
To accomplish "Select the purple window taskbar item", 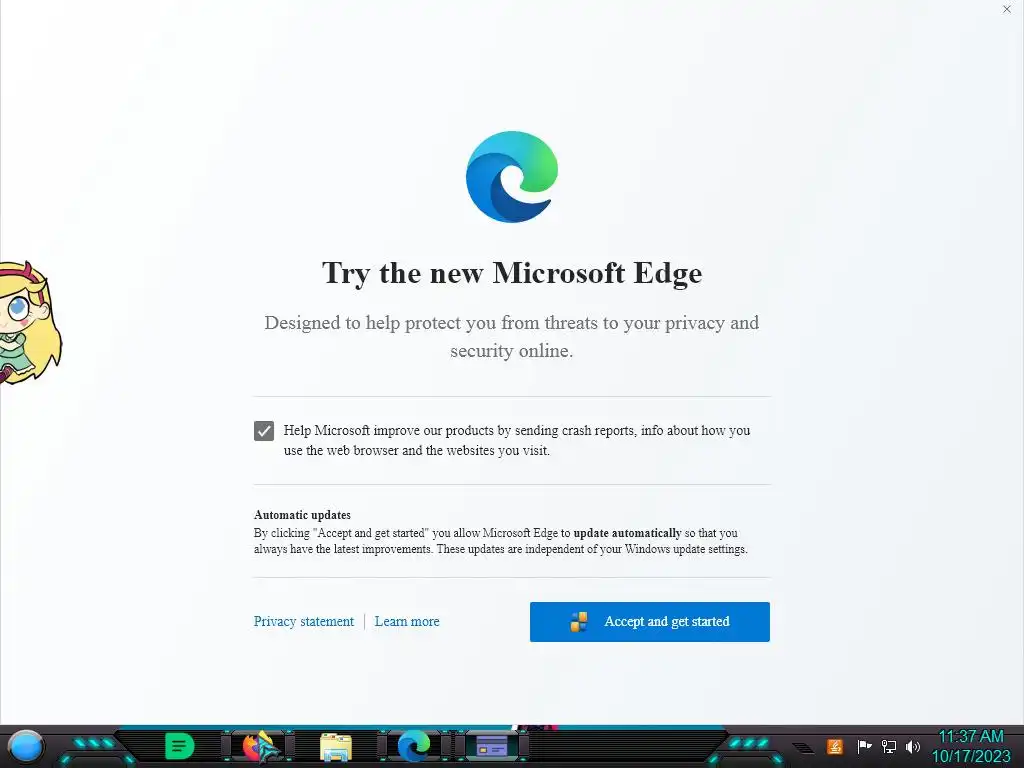I will point(492,745).
